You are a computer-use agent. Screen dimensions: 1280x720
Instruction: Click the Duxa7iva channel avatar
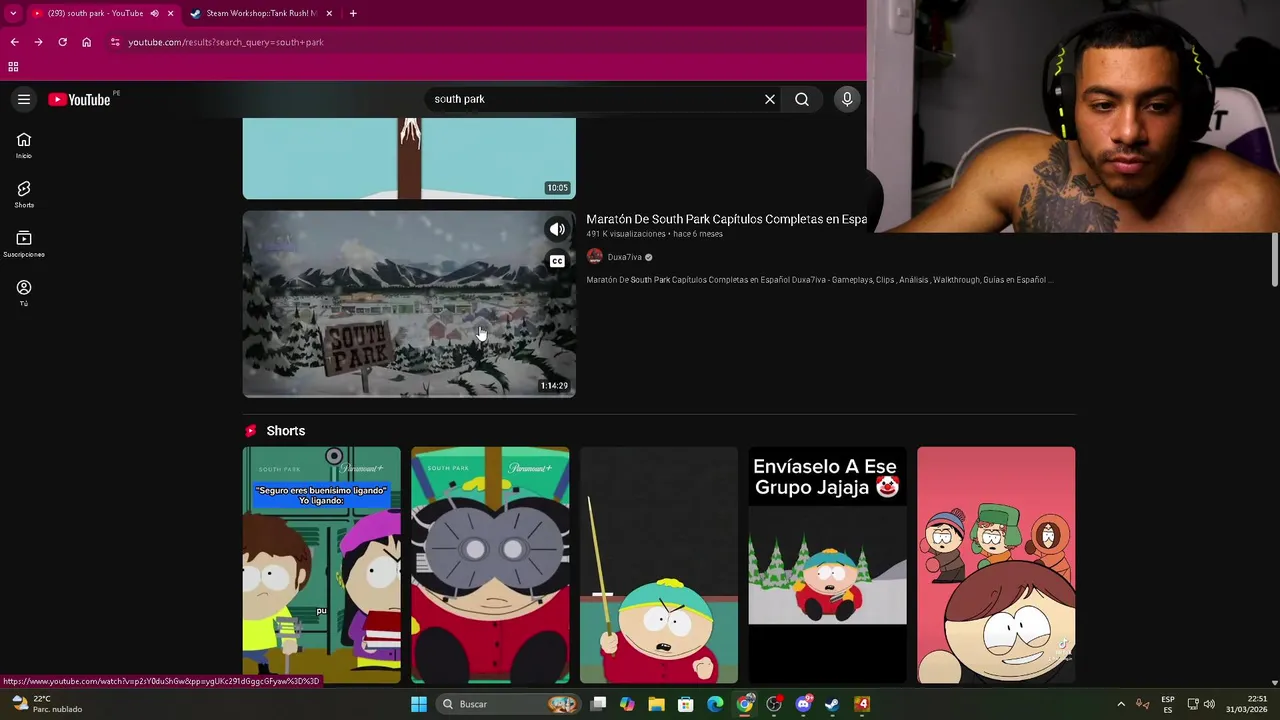click(x=595, y=257)
